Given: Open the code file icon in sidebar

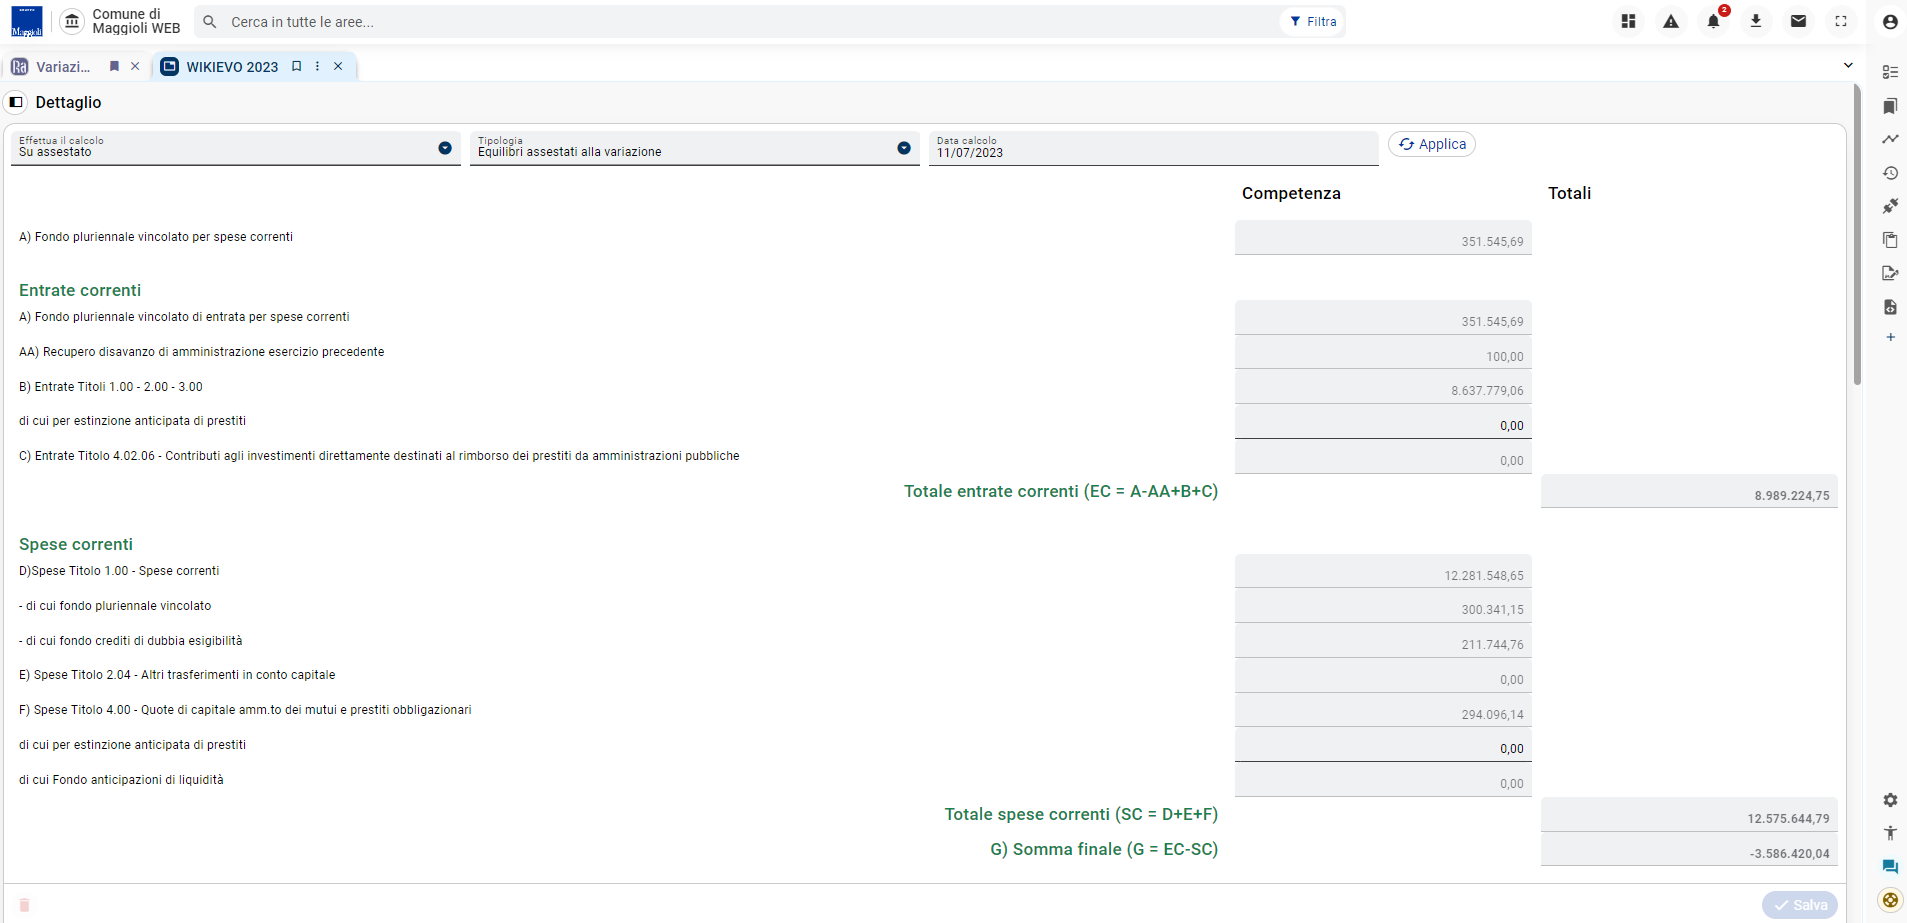Looking at the screenshot, I should (x=1890, y=307).
